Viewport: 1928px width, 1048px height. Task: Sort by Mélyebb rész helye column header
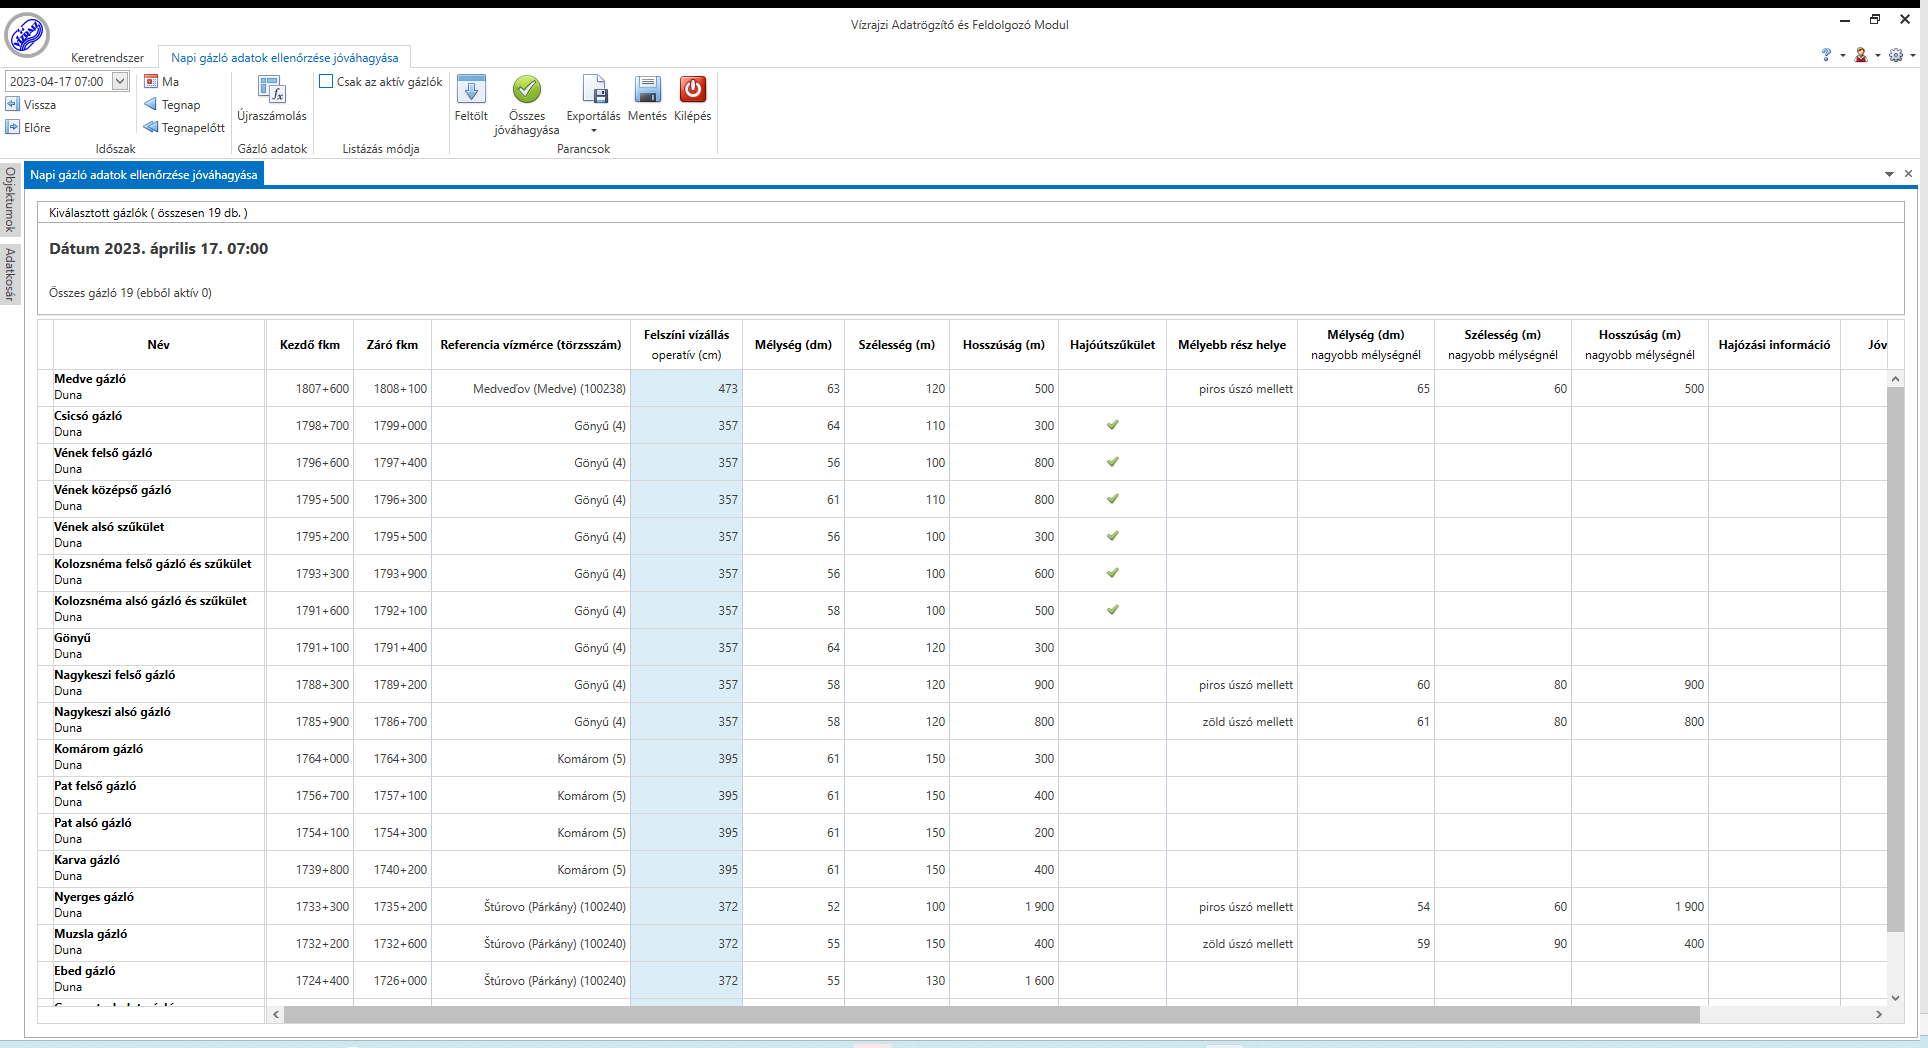coord(1232,345)
